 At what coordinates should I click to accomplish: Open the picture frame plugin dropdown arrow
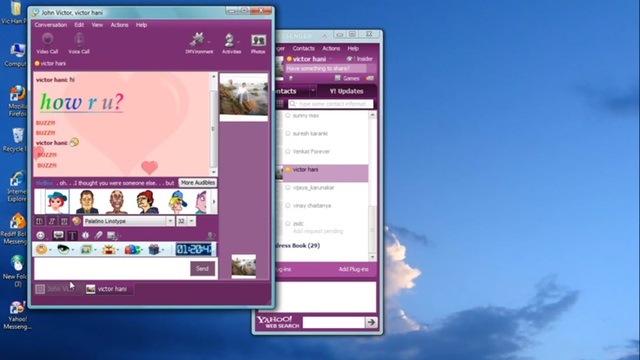95,250
